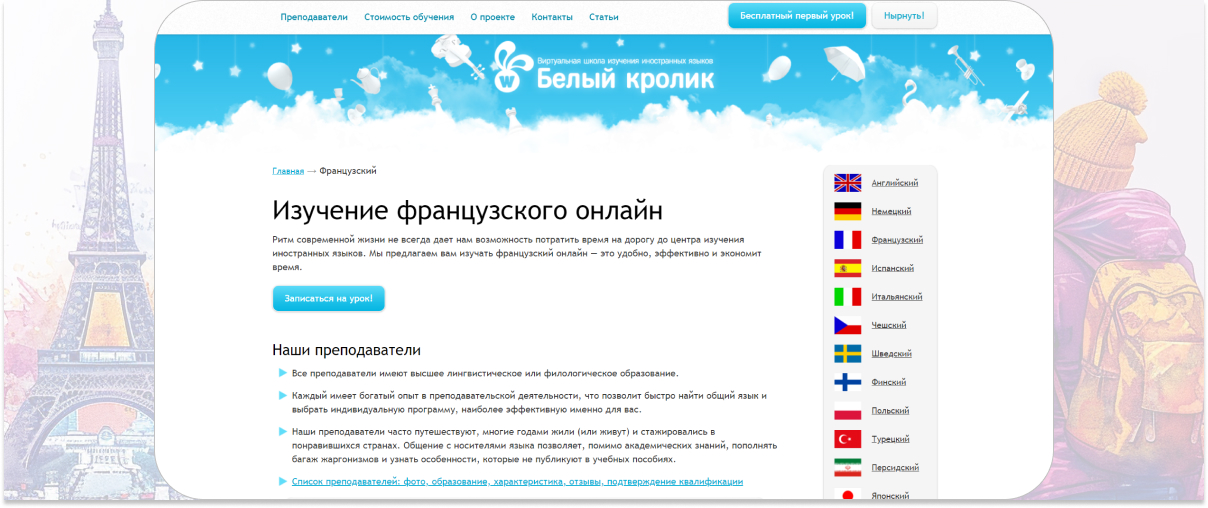Go to the О проекте page
This screenshot has height=508, width=1208.
(x=492, y=17)
